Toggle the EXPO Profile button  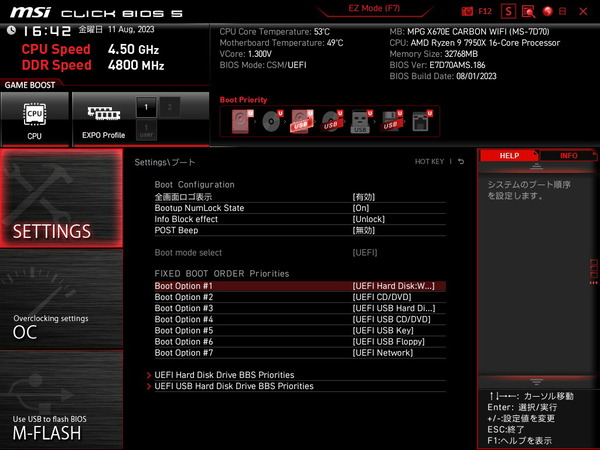pos(103,119)
